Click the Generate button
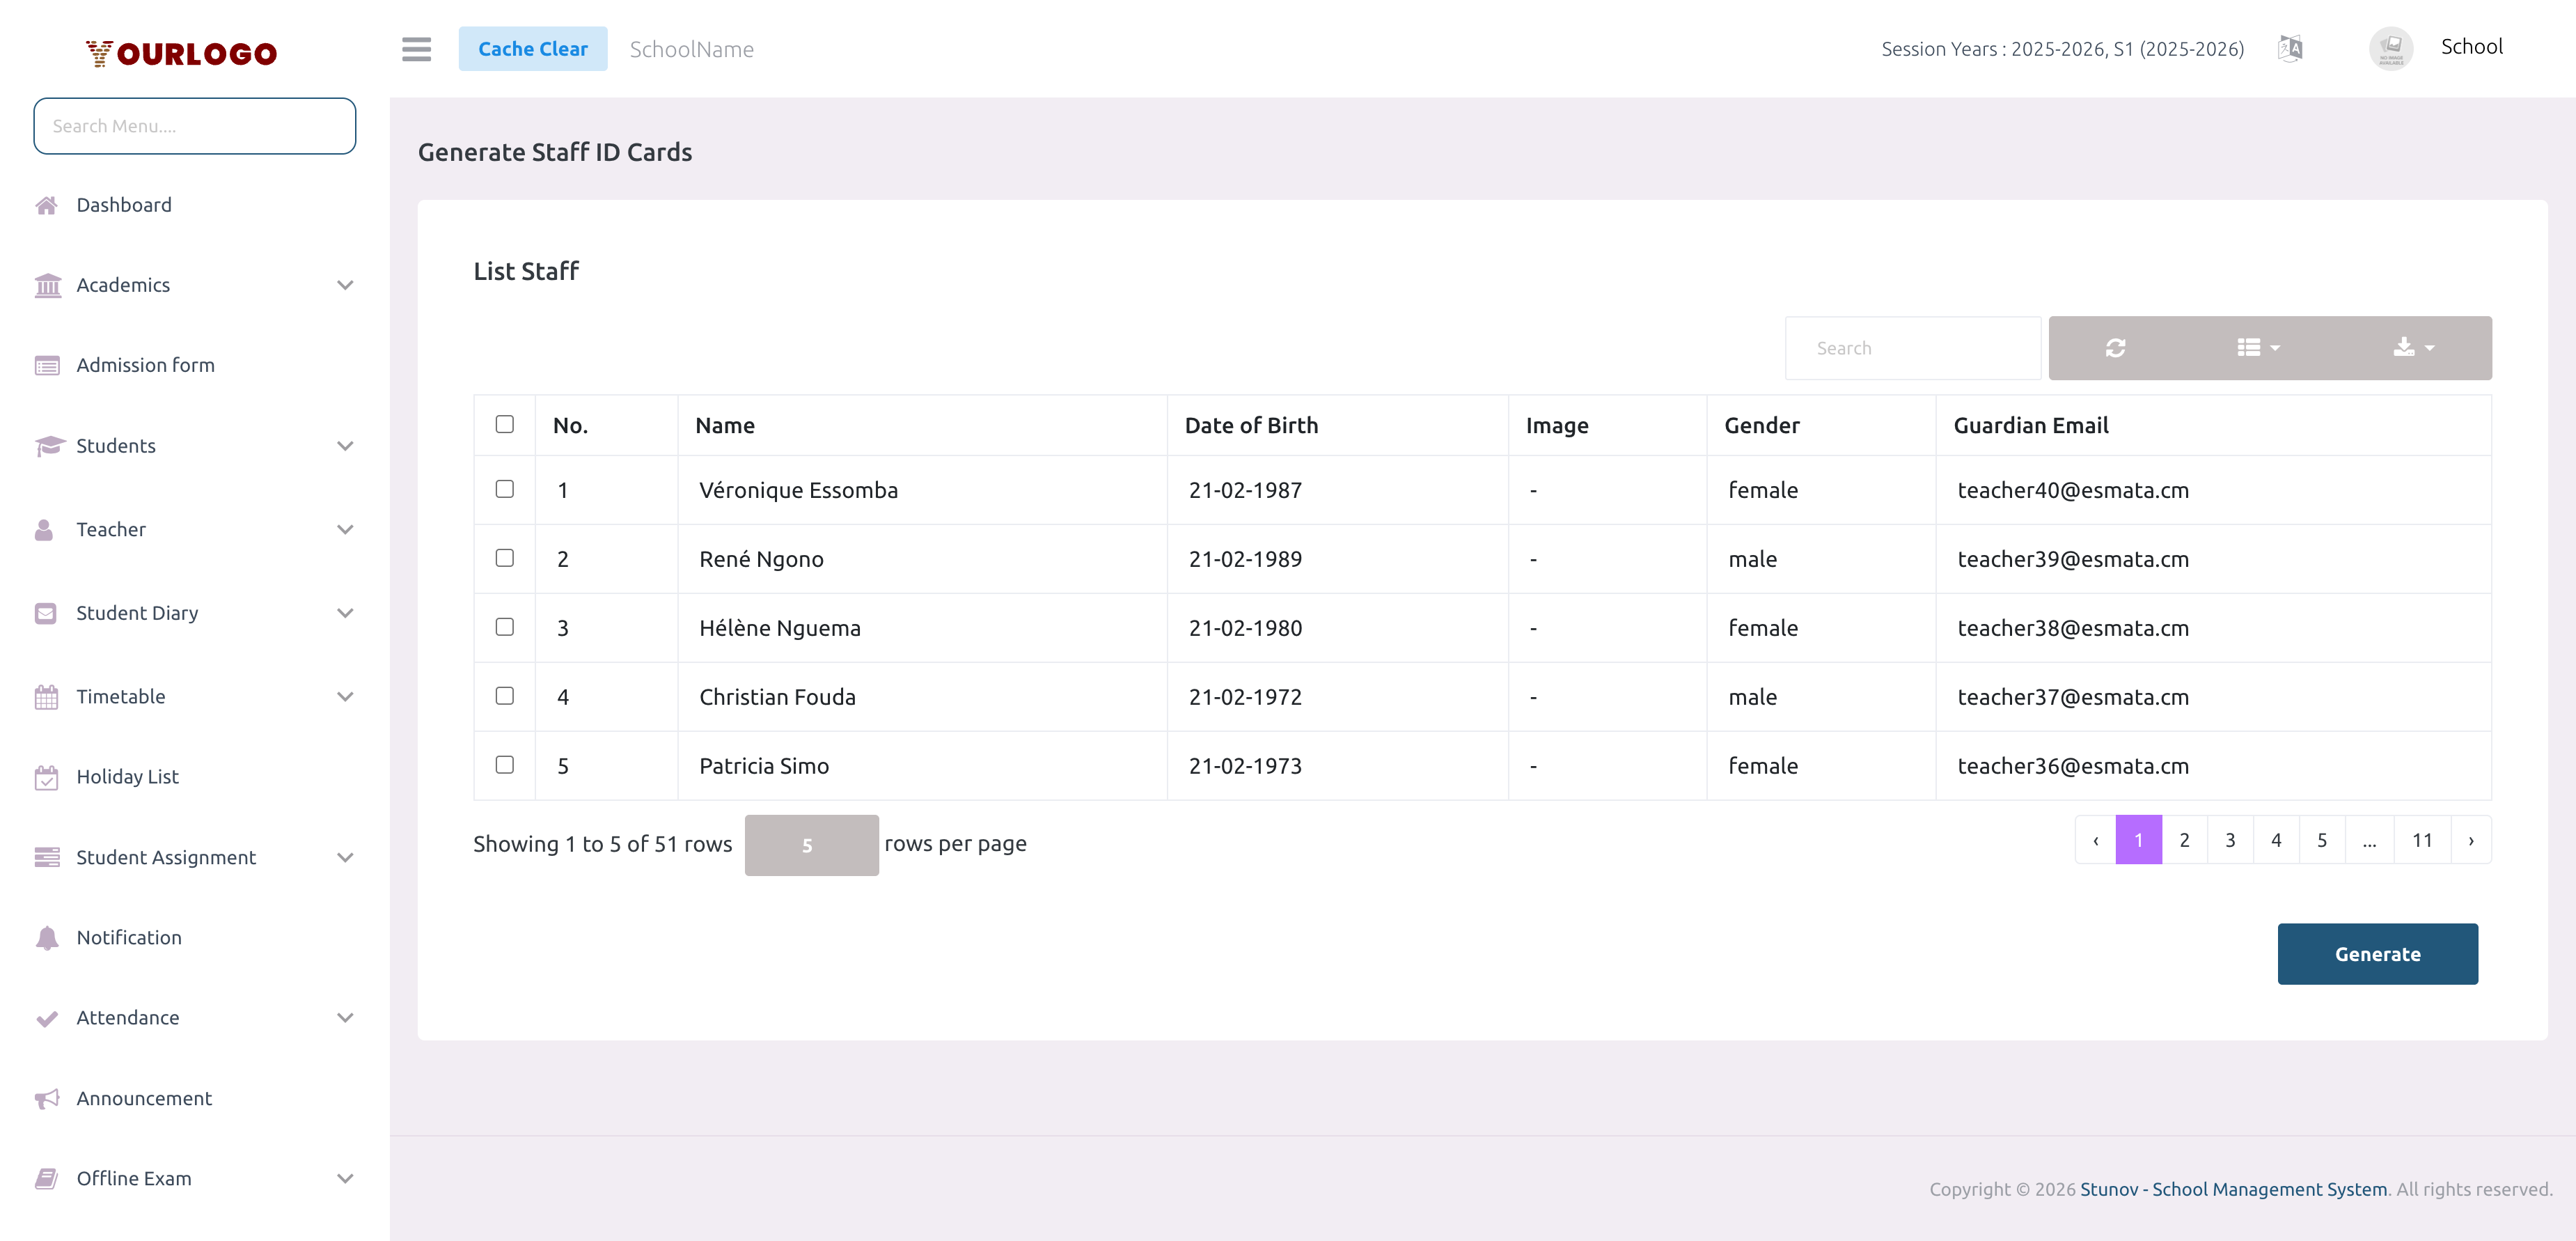The height and width of the screenshot is (1241, 2576). (x=2377, y=954)
